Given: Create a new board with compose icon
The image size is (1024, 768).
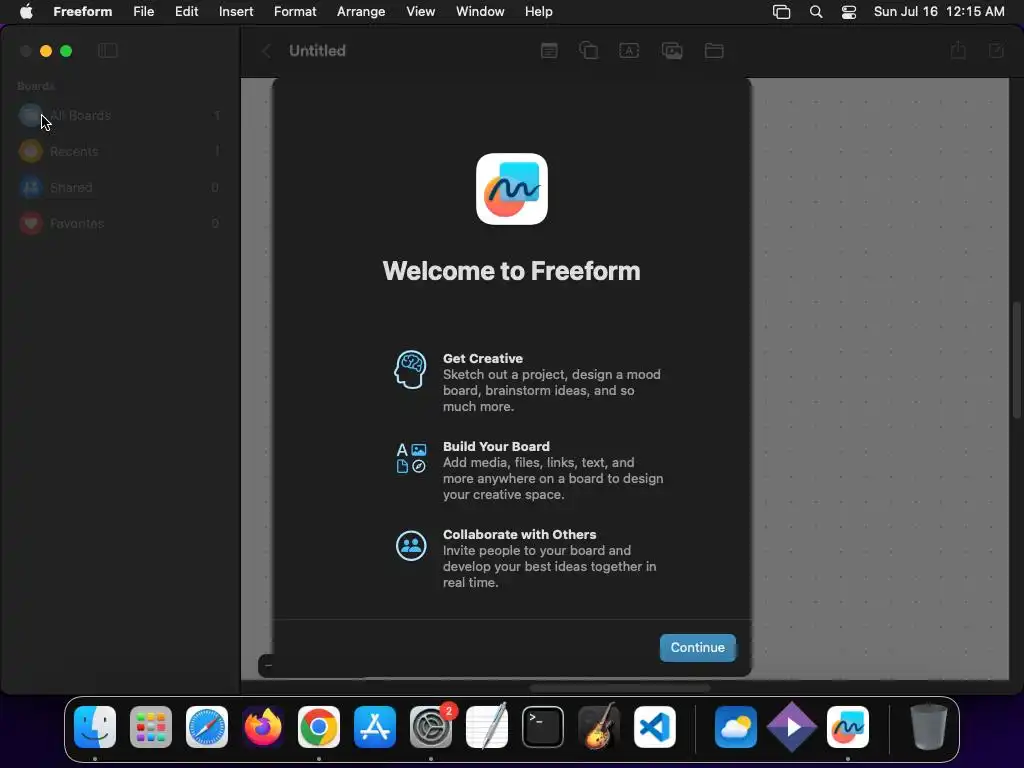Looking at the screenshot, I should (x=996, y=50).
